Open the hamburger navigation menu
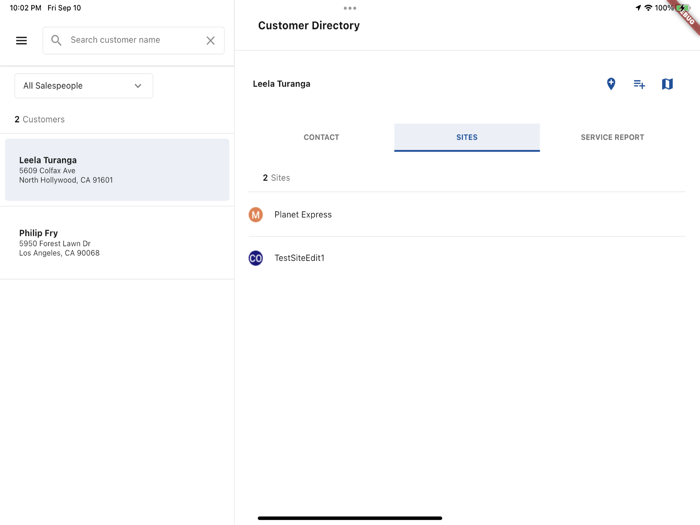700x525 pixels. [x=21, y=41]
